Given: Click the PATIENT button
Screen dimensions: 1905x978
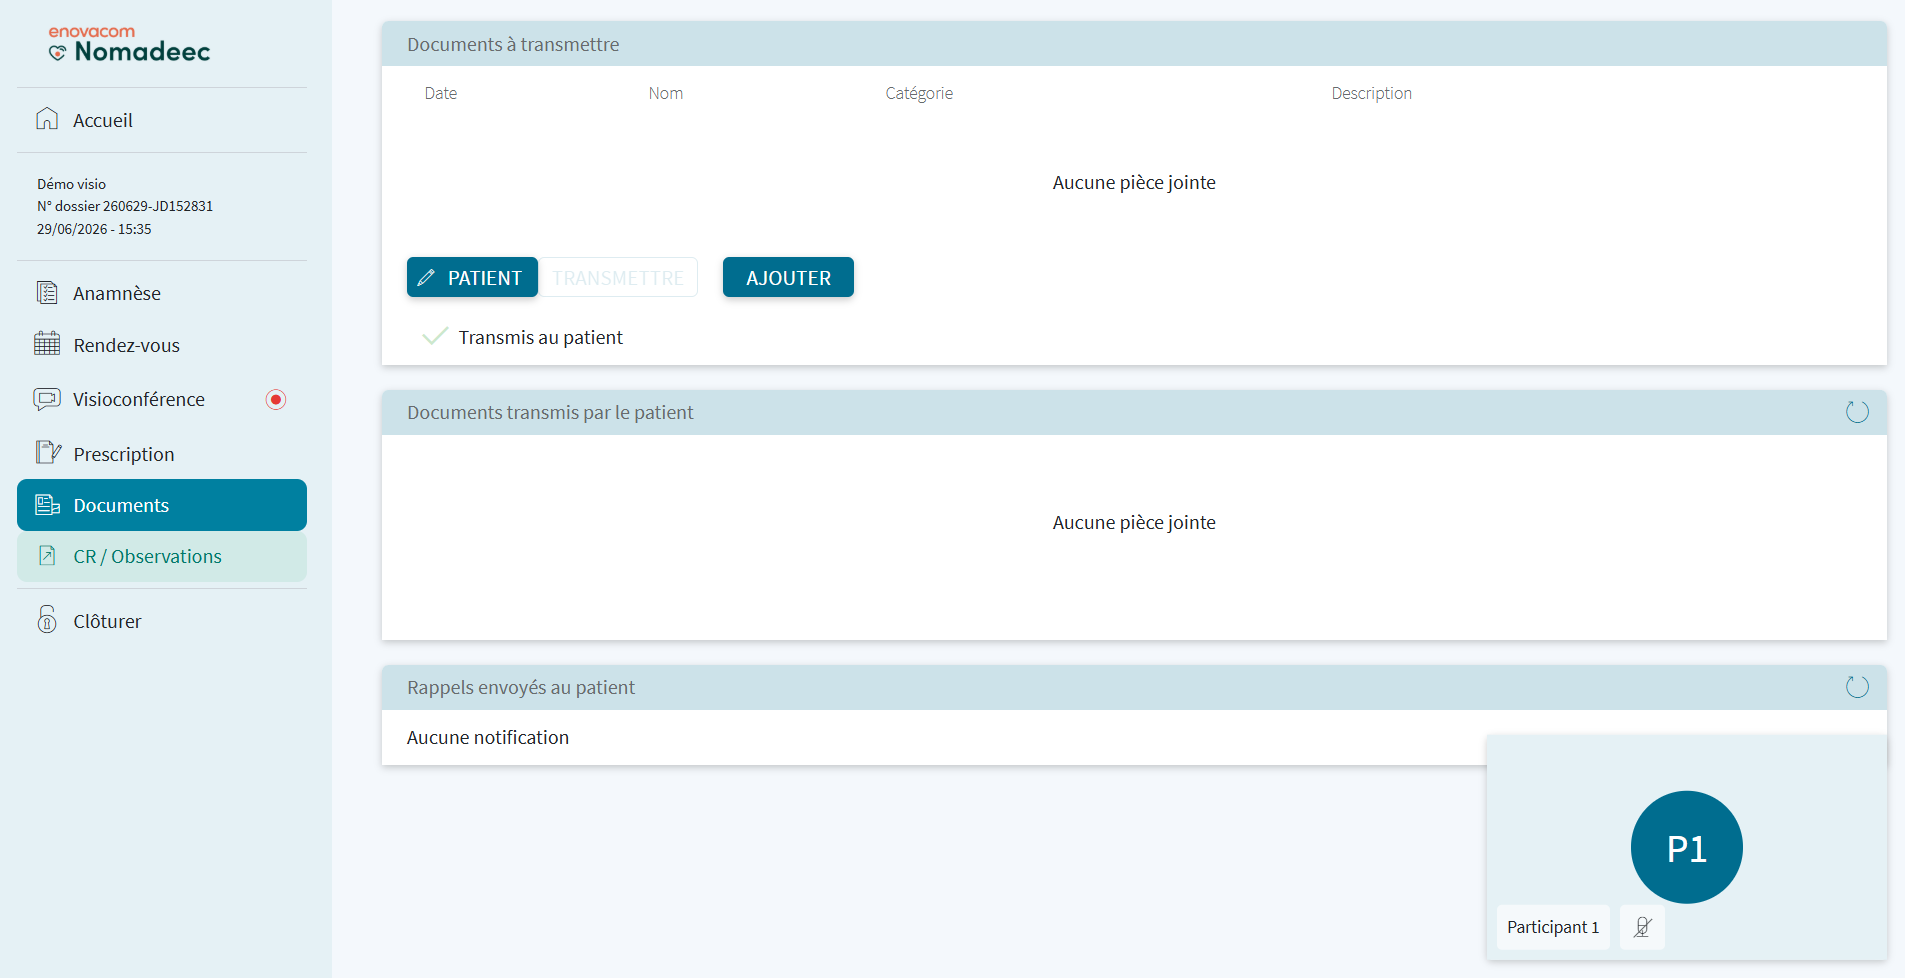Looking at the screenshot, I should pyautogui.click(x=472, y=277).
